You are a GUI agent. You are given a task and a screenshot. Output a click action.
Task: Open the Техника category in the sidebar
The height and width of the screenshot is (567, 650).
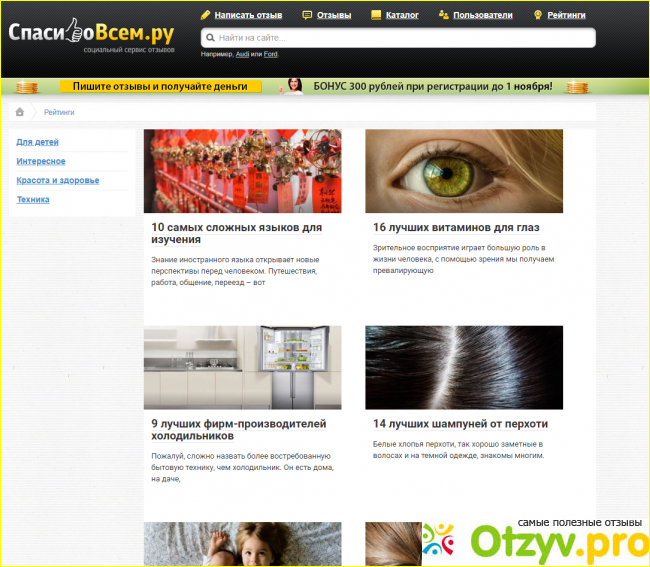pyautogui.click(x=33, y=199)
